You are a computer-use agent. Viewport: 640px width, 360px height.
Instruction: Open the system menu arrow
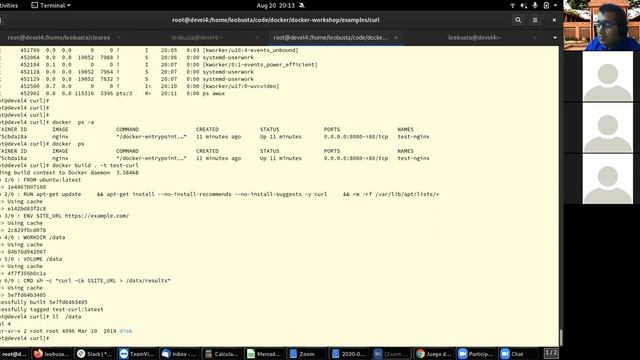(556, 5)
